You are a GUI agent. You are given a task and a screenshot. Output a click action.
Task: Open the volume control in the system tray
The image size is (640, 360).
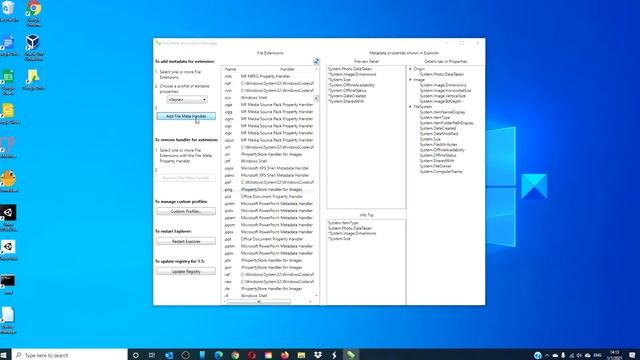579,356
